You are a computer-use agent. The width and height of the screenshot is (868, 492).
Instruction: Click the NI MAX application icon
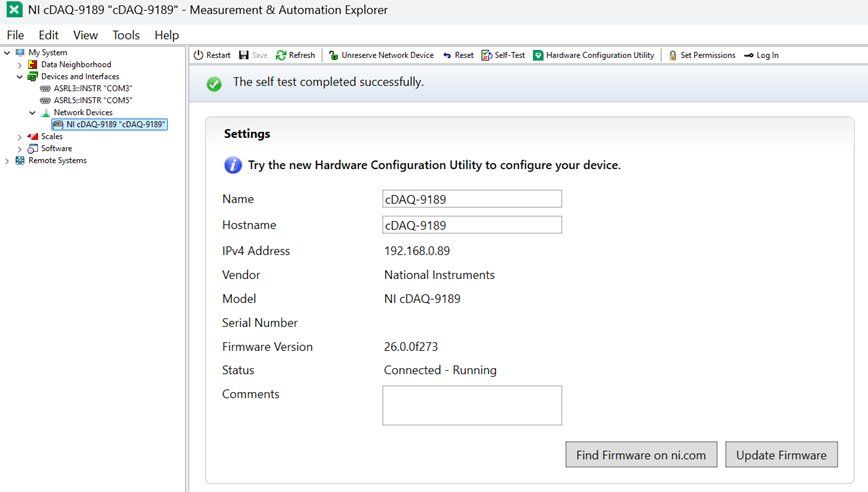pyautogui.click(x=14, y=9)
